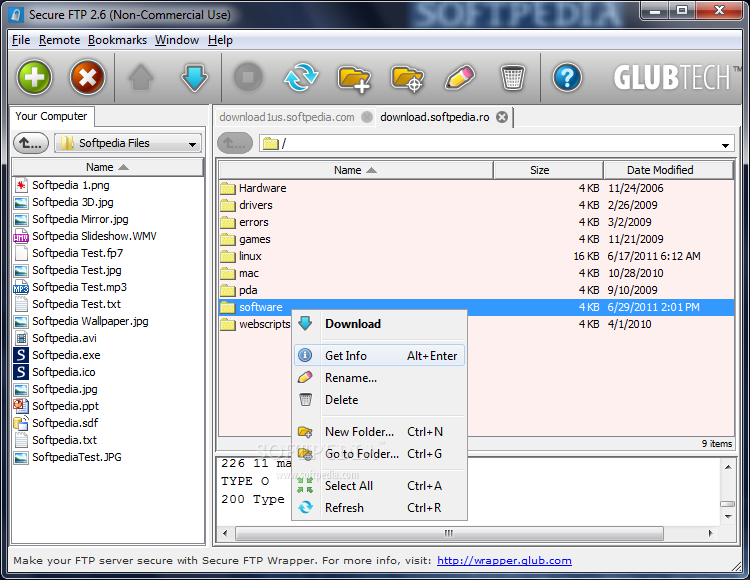The image size is (750, 580).
Task: Click the Delete trash toolbar icon
Action: 512,77
